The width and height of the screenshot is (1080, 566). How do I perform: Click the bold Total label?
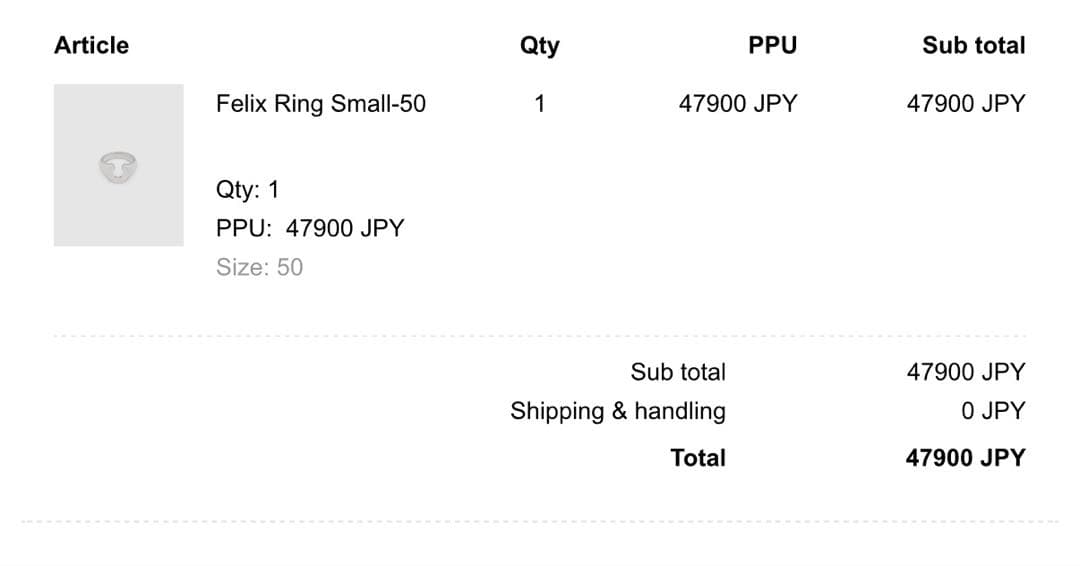[x=698, y=458]
